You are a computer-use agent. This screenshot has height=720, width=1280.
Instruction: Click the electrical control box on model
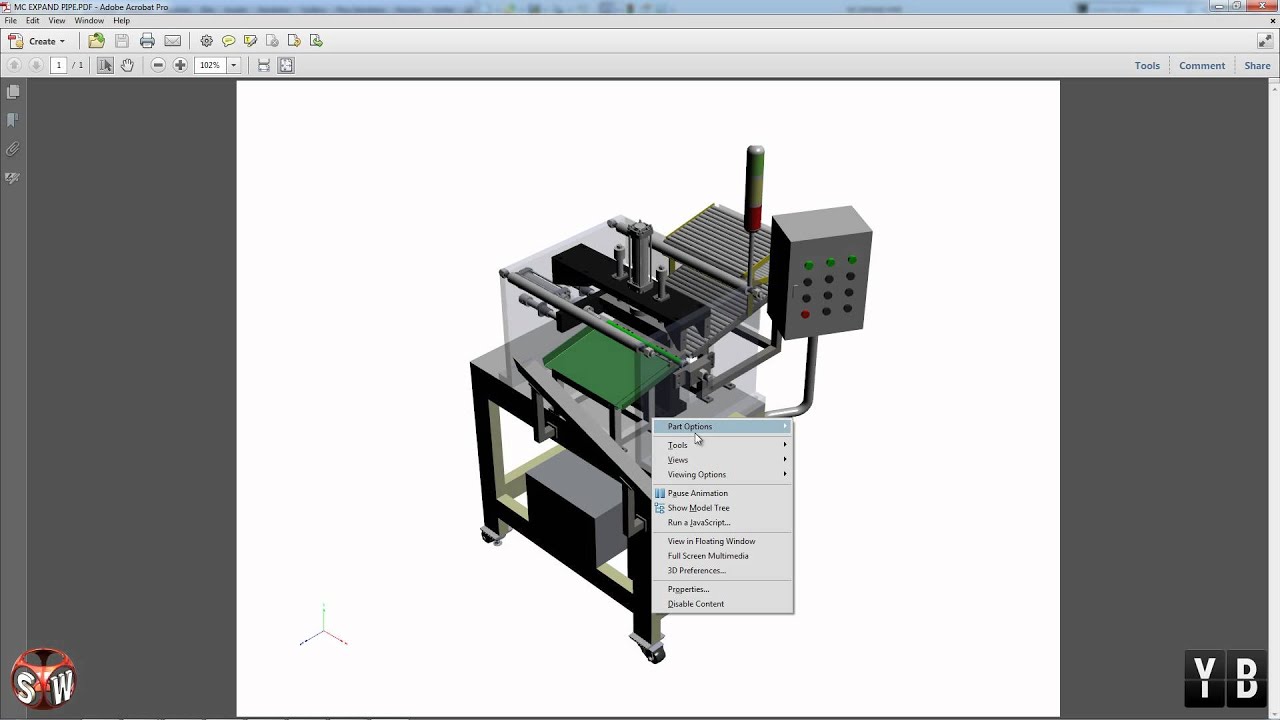820,272
